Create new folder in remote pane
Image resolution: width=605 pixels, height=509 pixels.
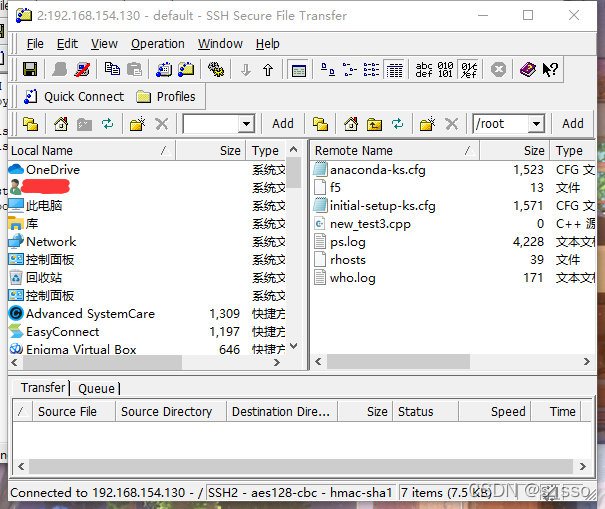pyautogui.click(x=428, y=124)
